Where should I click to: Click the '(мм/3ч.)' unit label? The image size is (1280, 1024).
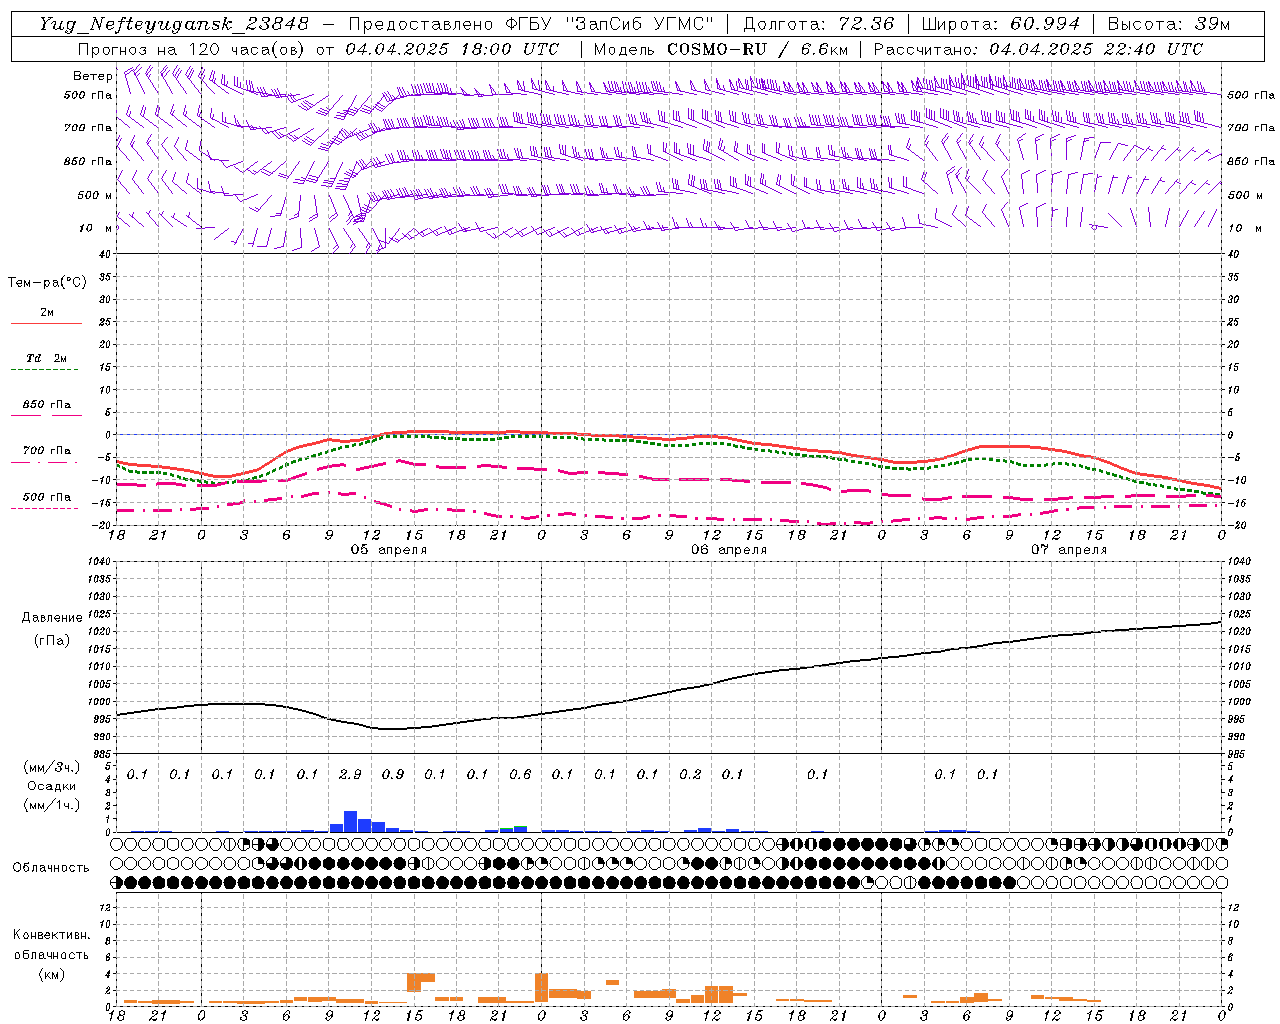pos(51,767)
